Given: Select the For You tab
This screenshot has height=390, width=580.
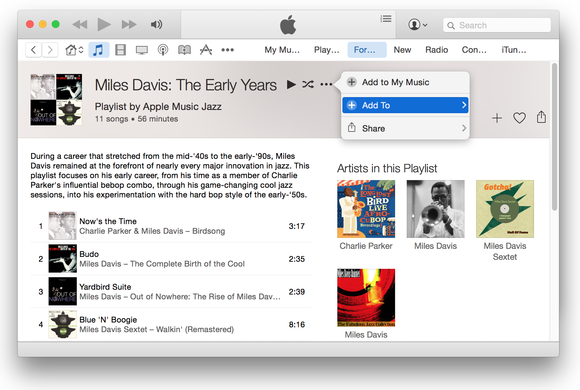Looking at the screenshot, I should click(367, 50).
